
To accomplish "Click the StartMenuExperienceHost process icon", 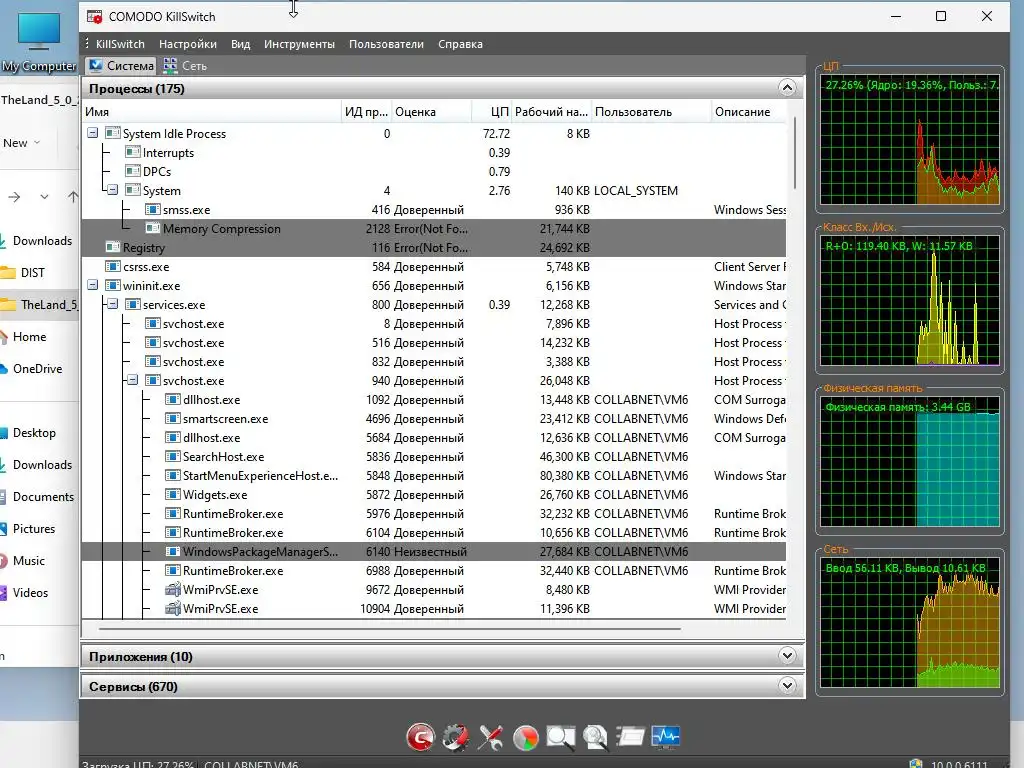I will pyautogui.click(x=173, y=475).
